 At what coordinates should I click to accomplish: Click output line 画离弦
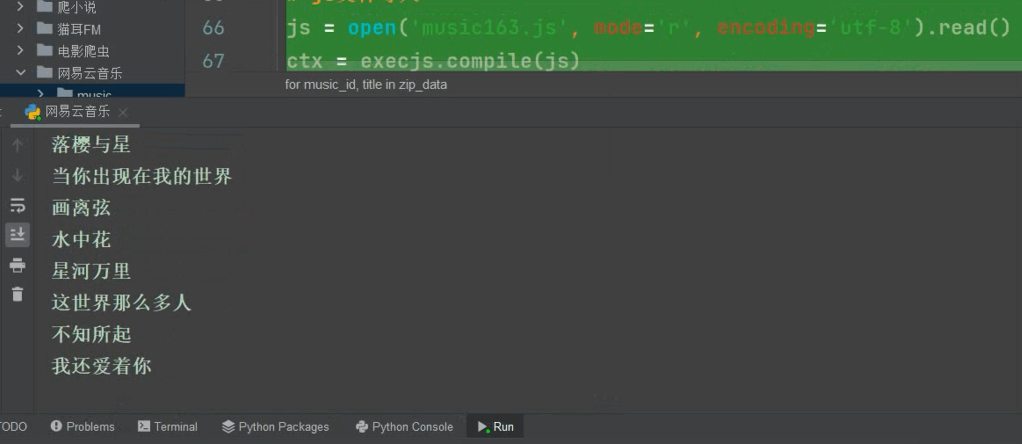81,208
